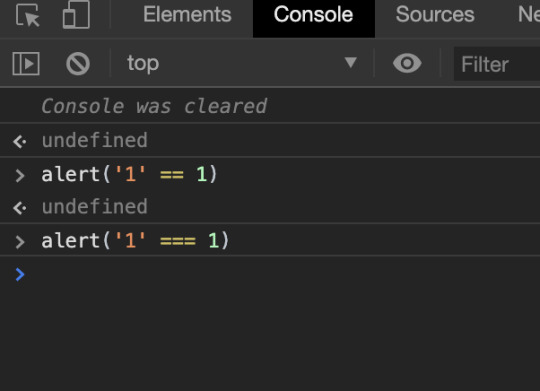Click the dropdown triangle beside top
This screenshot has width=540, height=391.
pos(351,63)
